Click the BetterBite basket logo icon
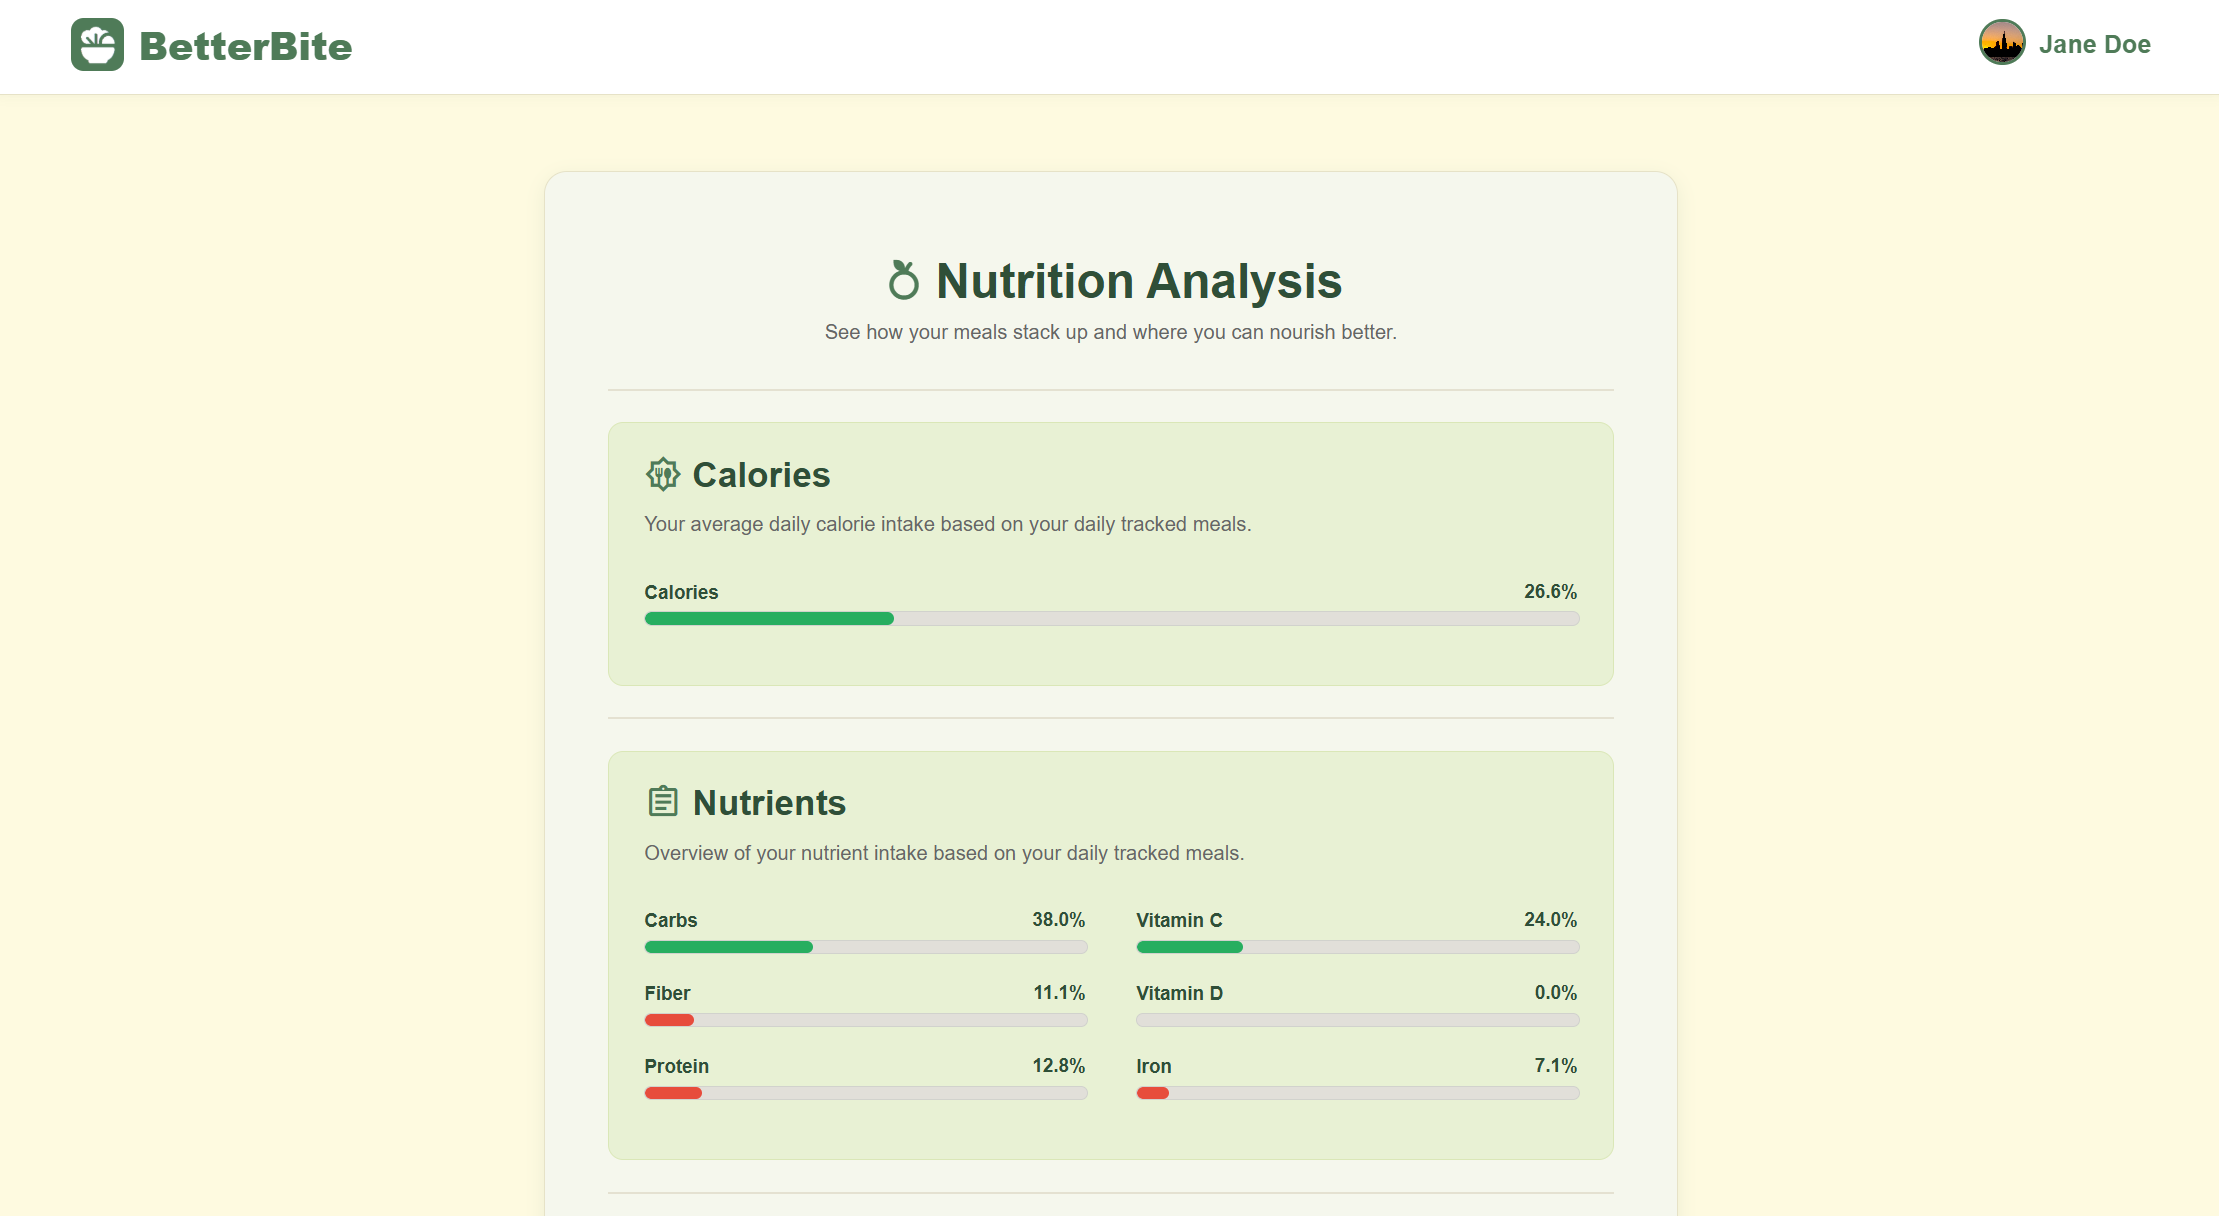Viewport: 2219px width, 1216px height. coord(97,44)
